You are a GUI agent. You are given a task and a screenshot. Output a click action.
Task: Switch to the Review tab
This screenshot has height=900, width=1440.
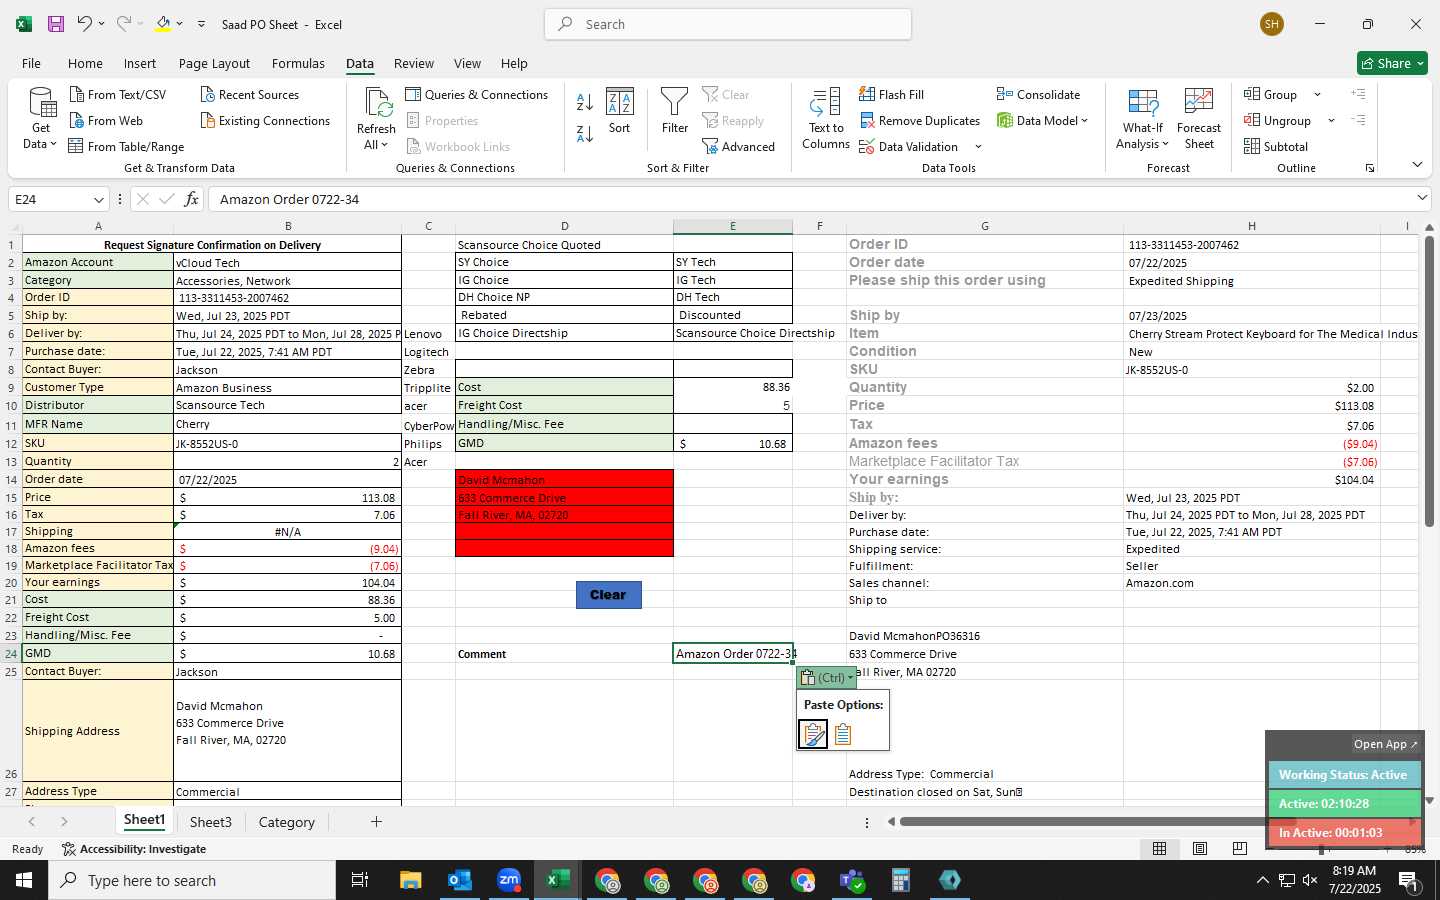point(414,63)
